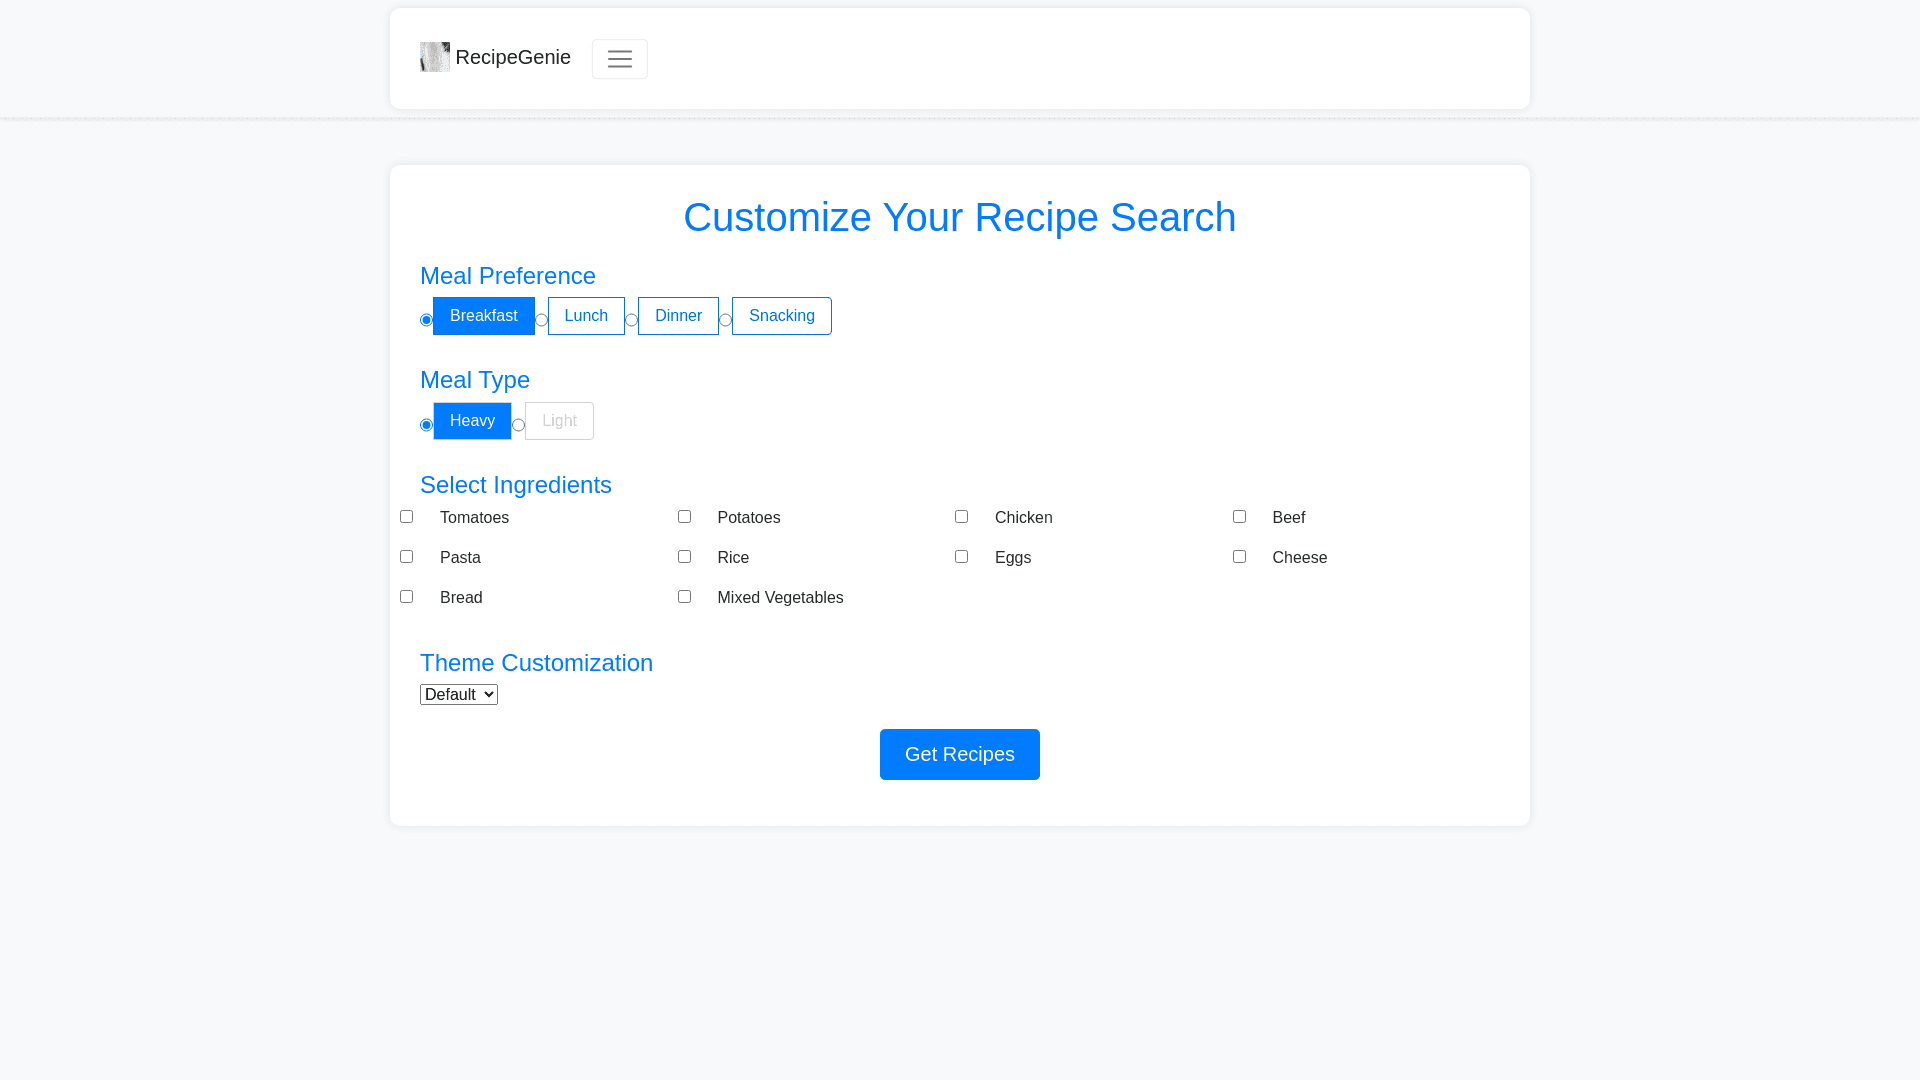Screen dimensions: 1920x1080
Task: Click the RecipeGenie brand link
Action: [x=512, y=57]
